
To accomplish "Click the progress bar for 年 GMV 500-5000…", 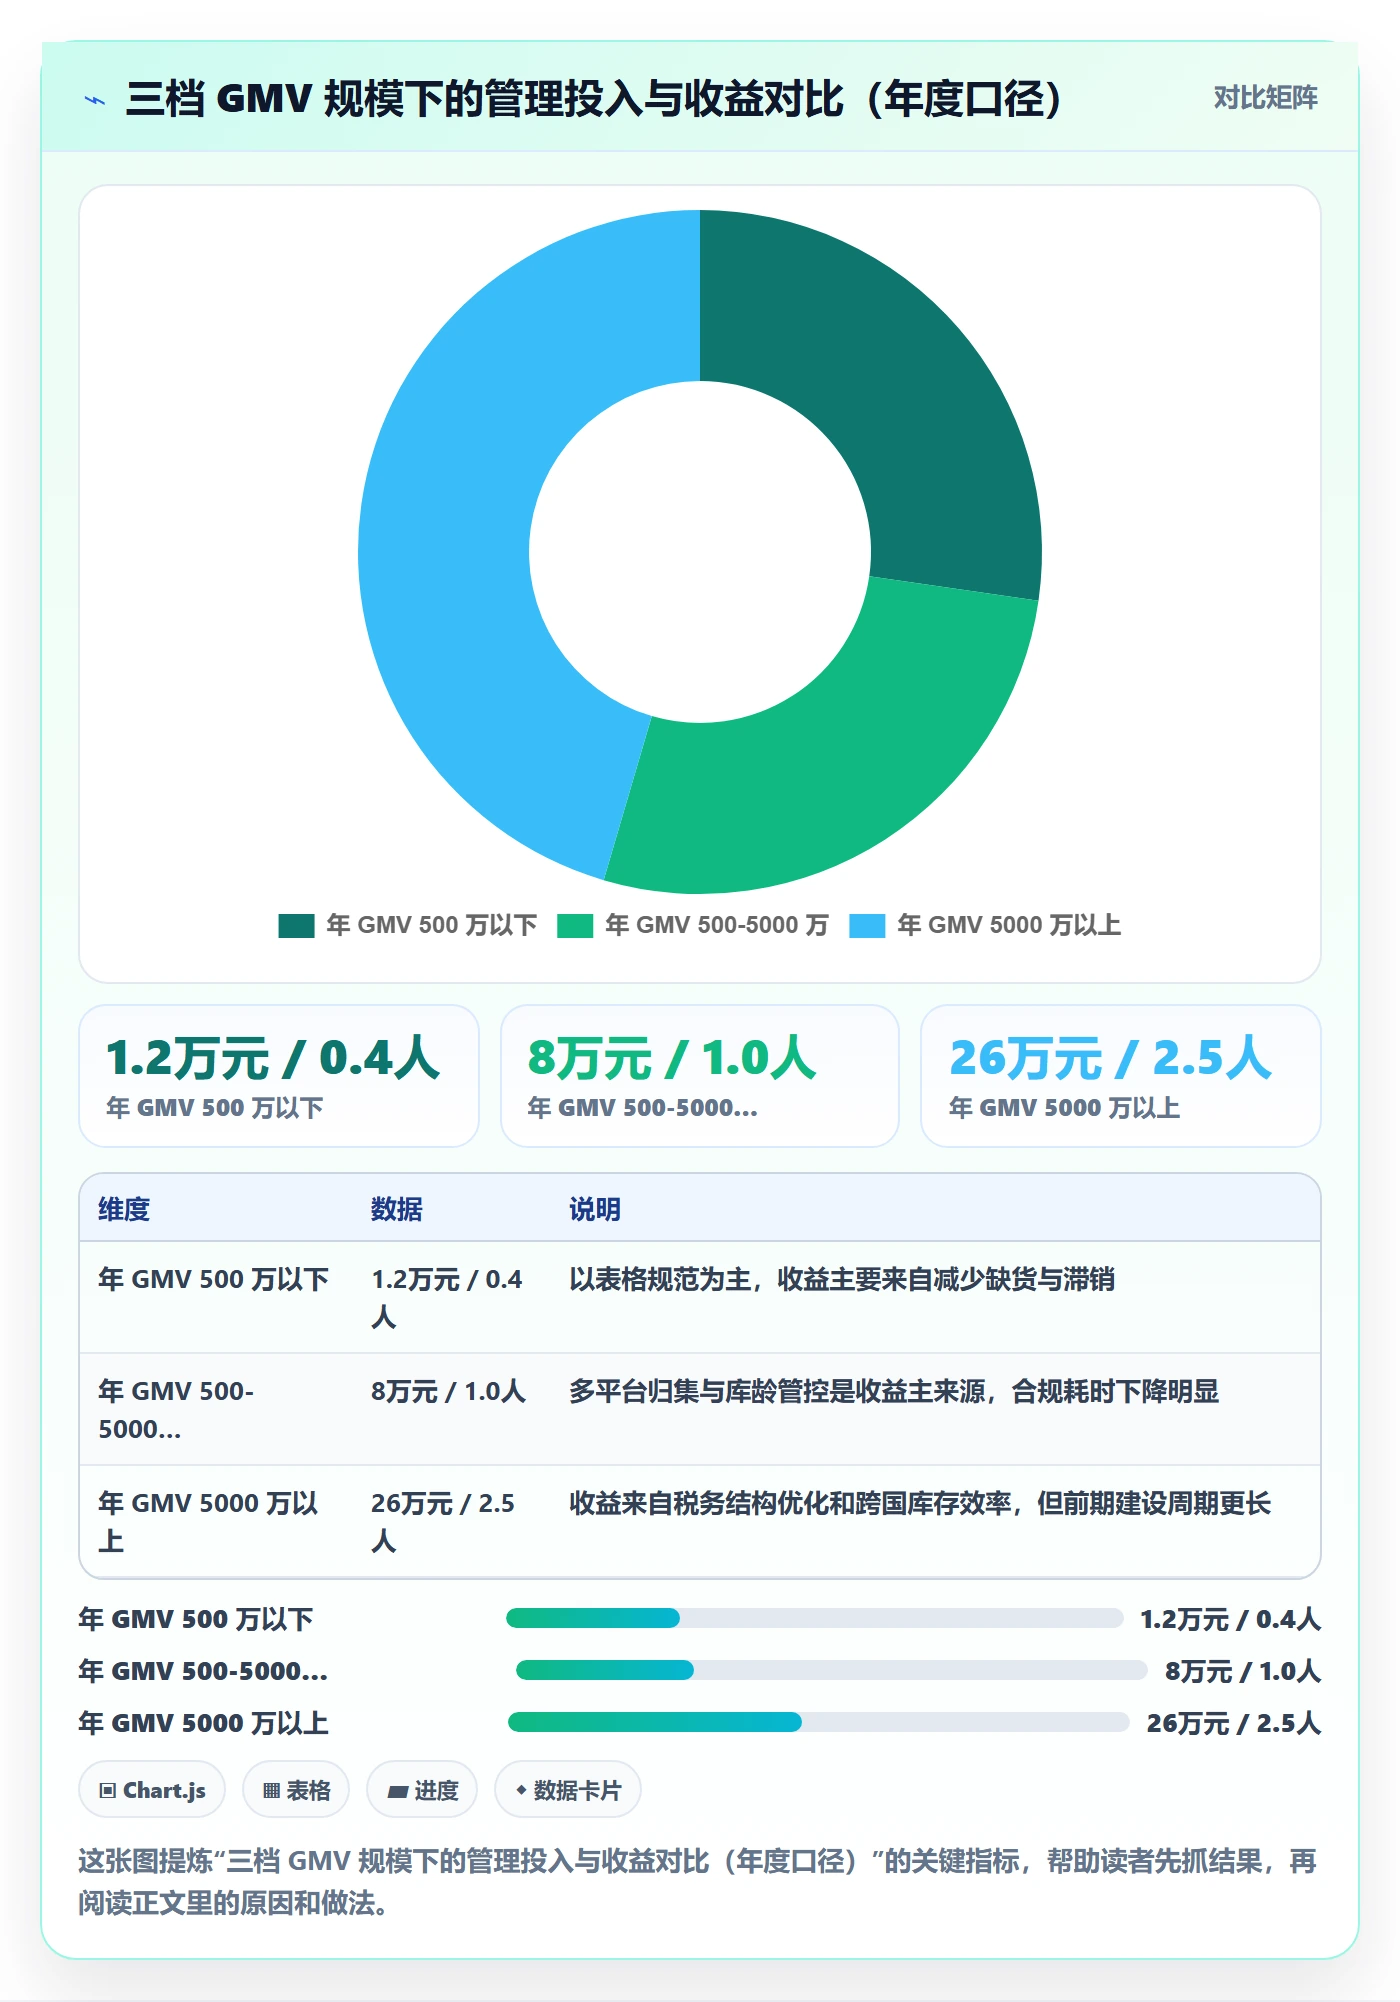I will click(x=831, y=1670).
